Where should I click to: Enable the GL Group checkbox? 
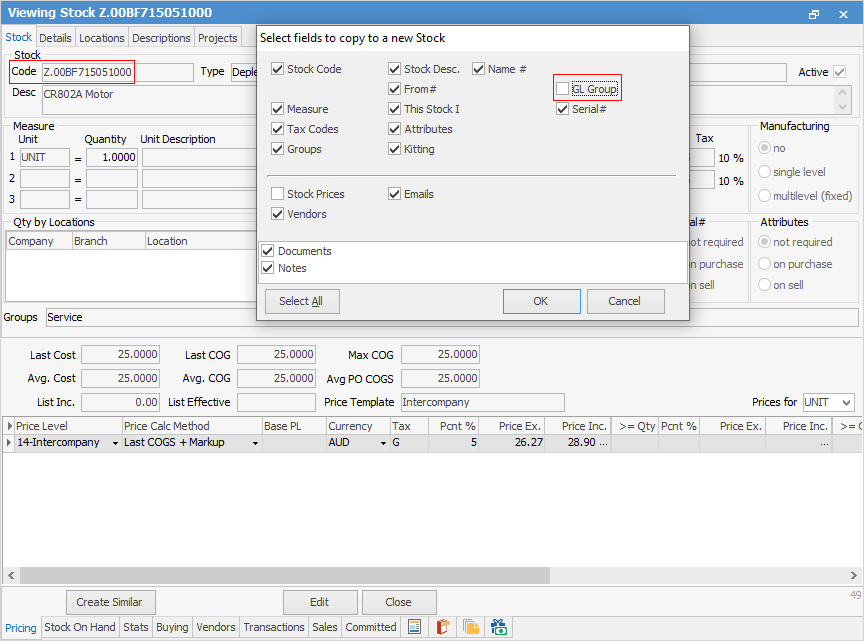(563, 89)
